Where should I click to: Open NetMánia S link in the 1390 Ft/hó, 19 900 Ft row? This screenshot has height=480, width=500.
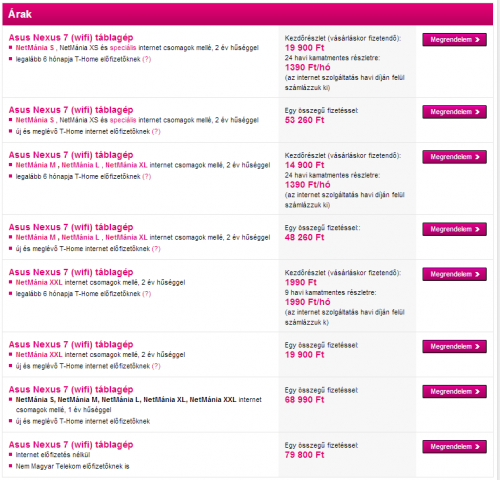tap(35, 48)
